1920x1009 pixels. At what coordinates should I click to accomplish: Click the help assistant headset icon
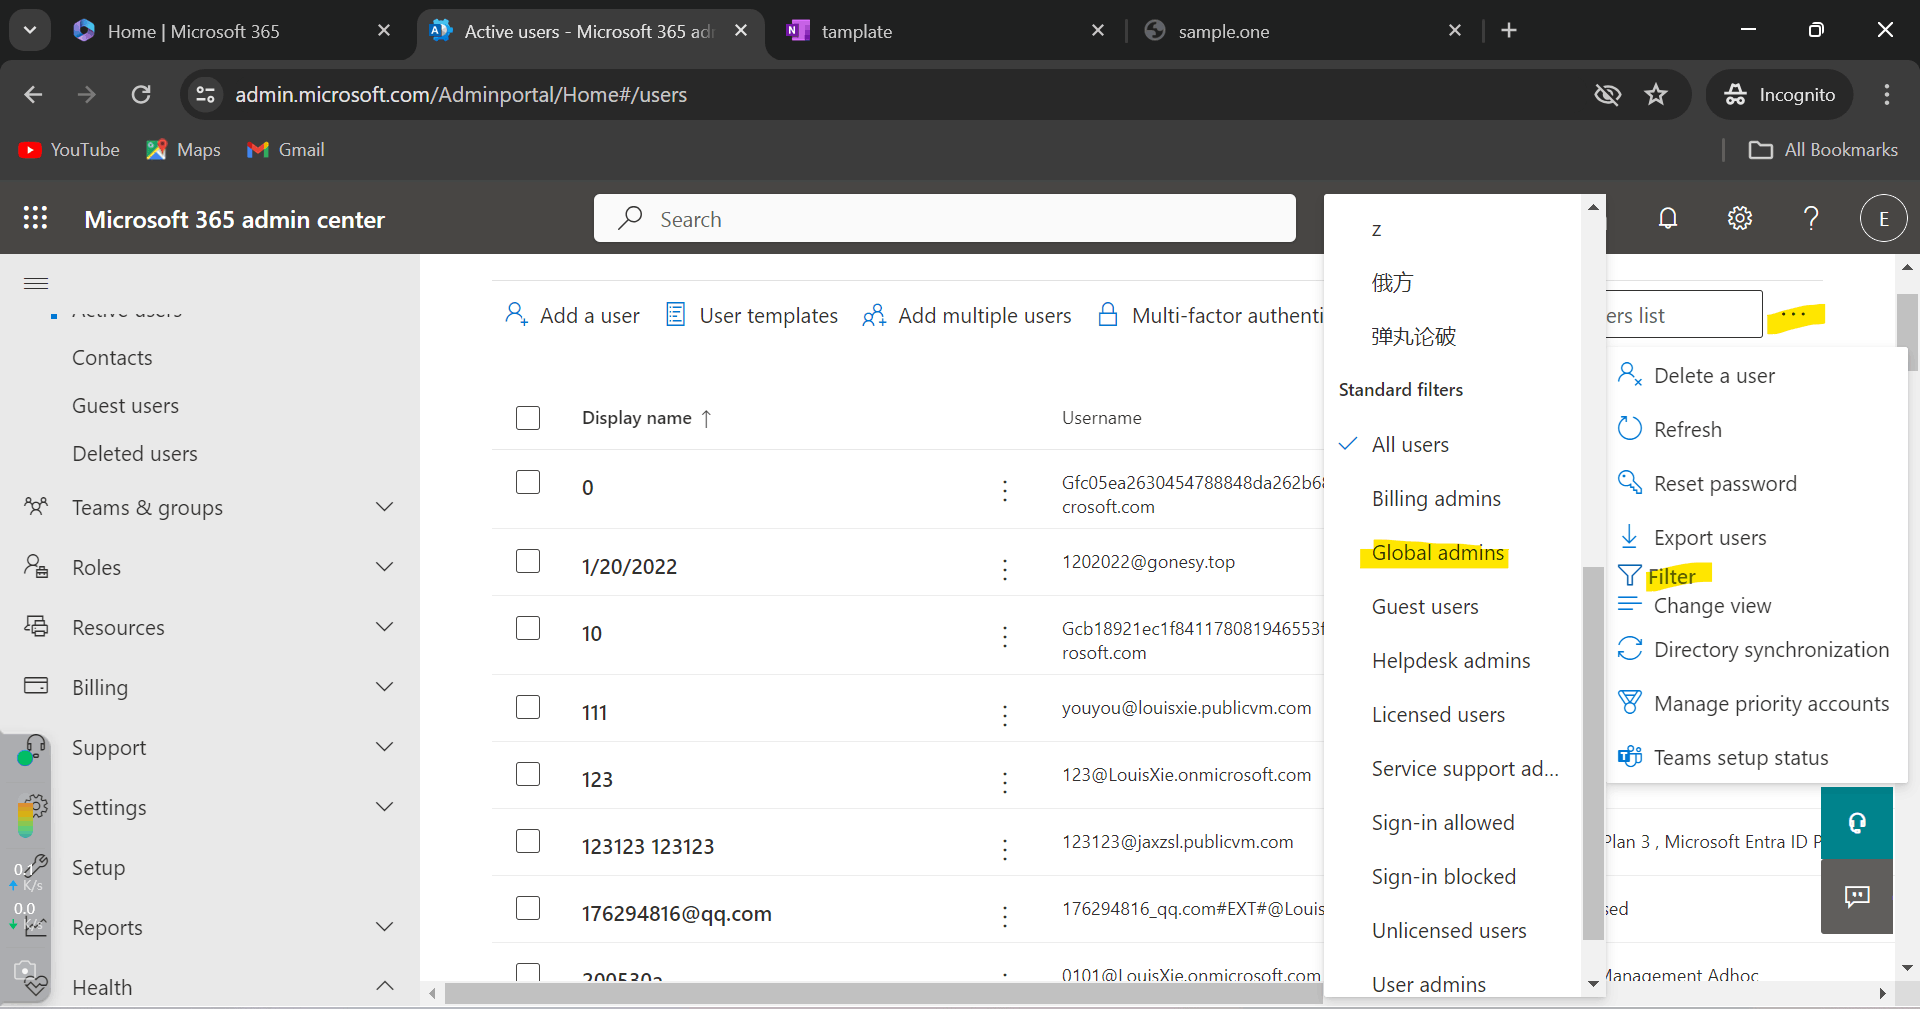click(x=1857, y=823)
